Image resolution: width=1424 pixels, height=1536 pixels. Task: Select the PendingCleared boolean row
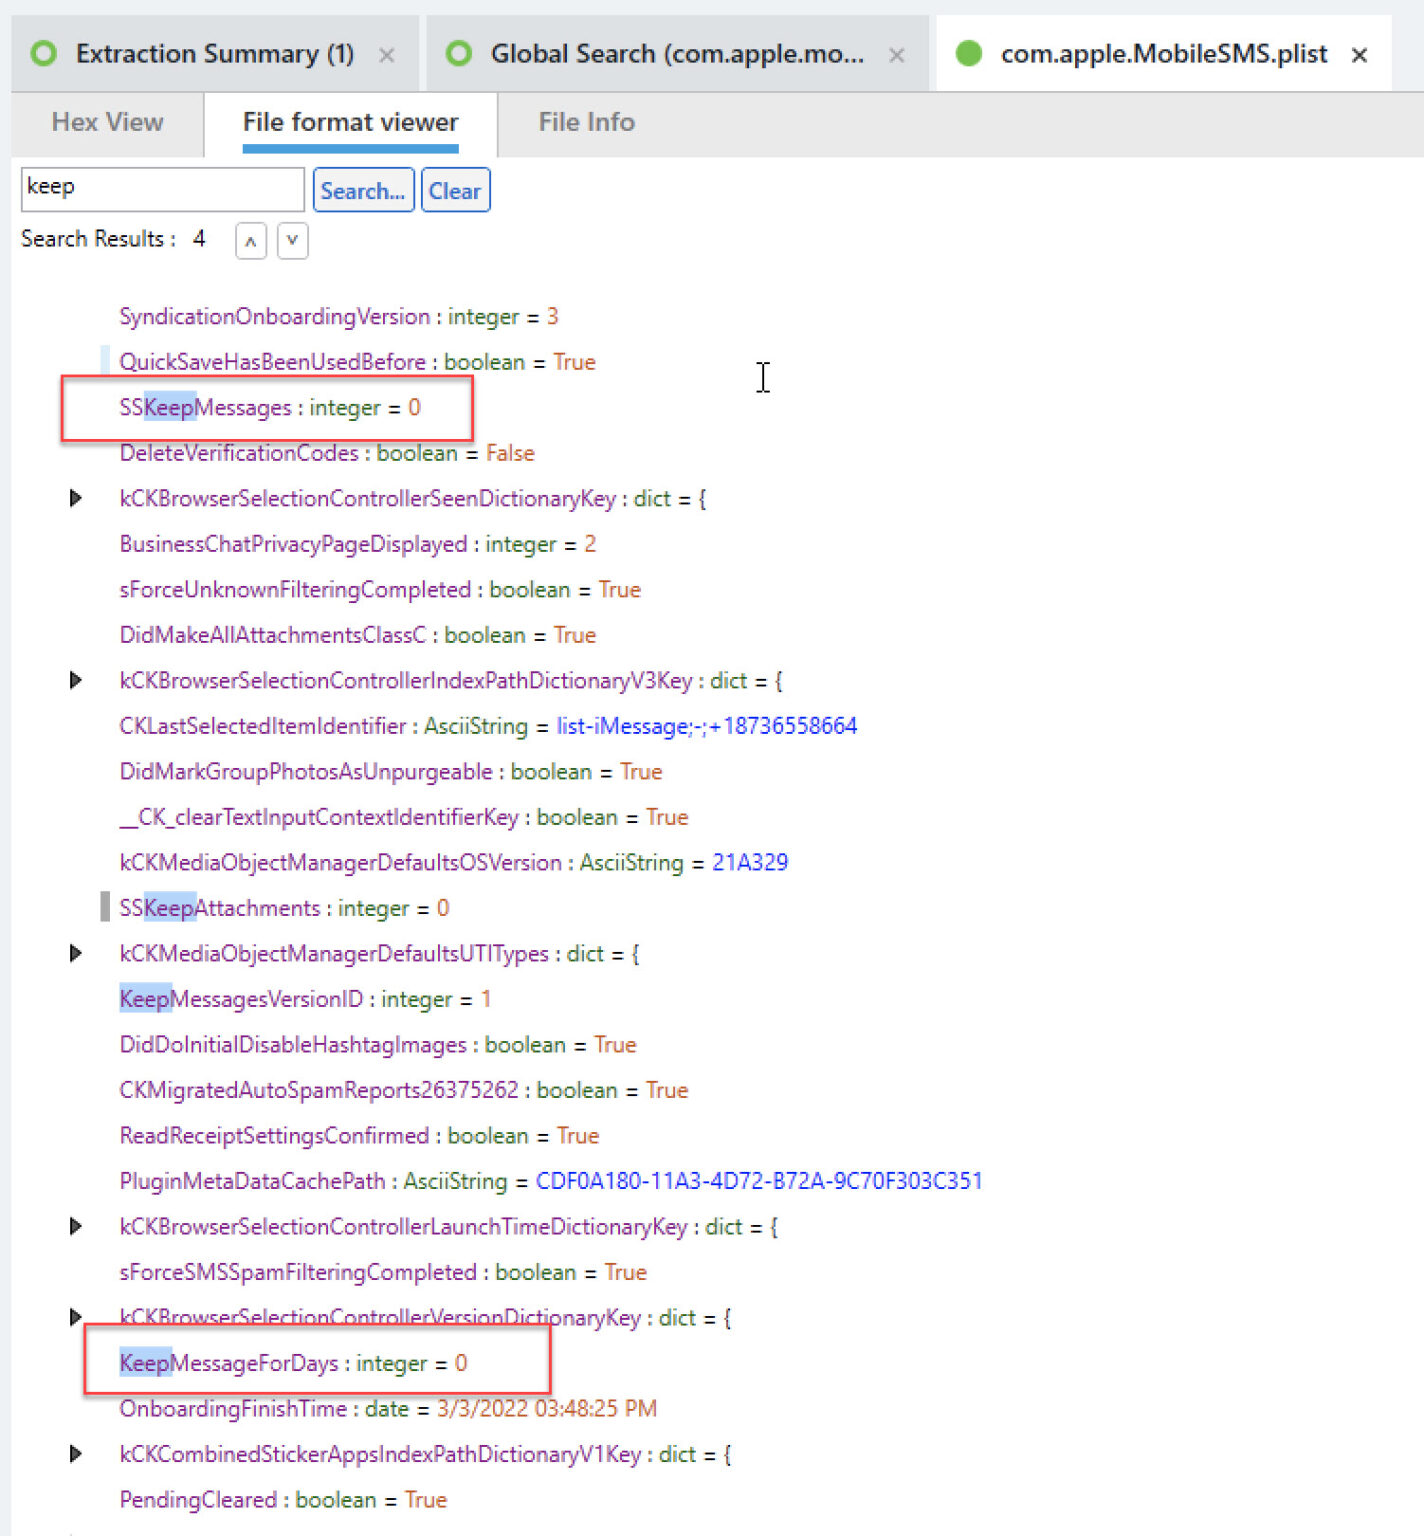(x=283, y=1500)
